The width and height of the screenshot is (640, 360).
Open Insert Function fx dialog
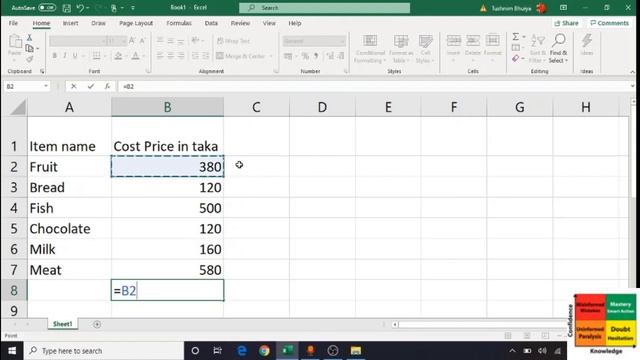[x=107, y=86]
